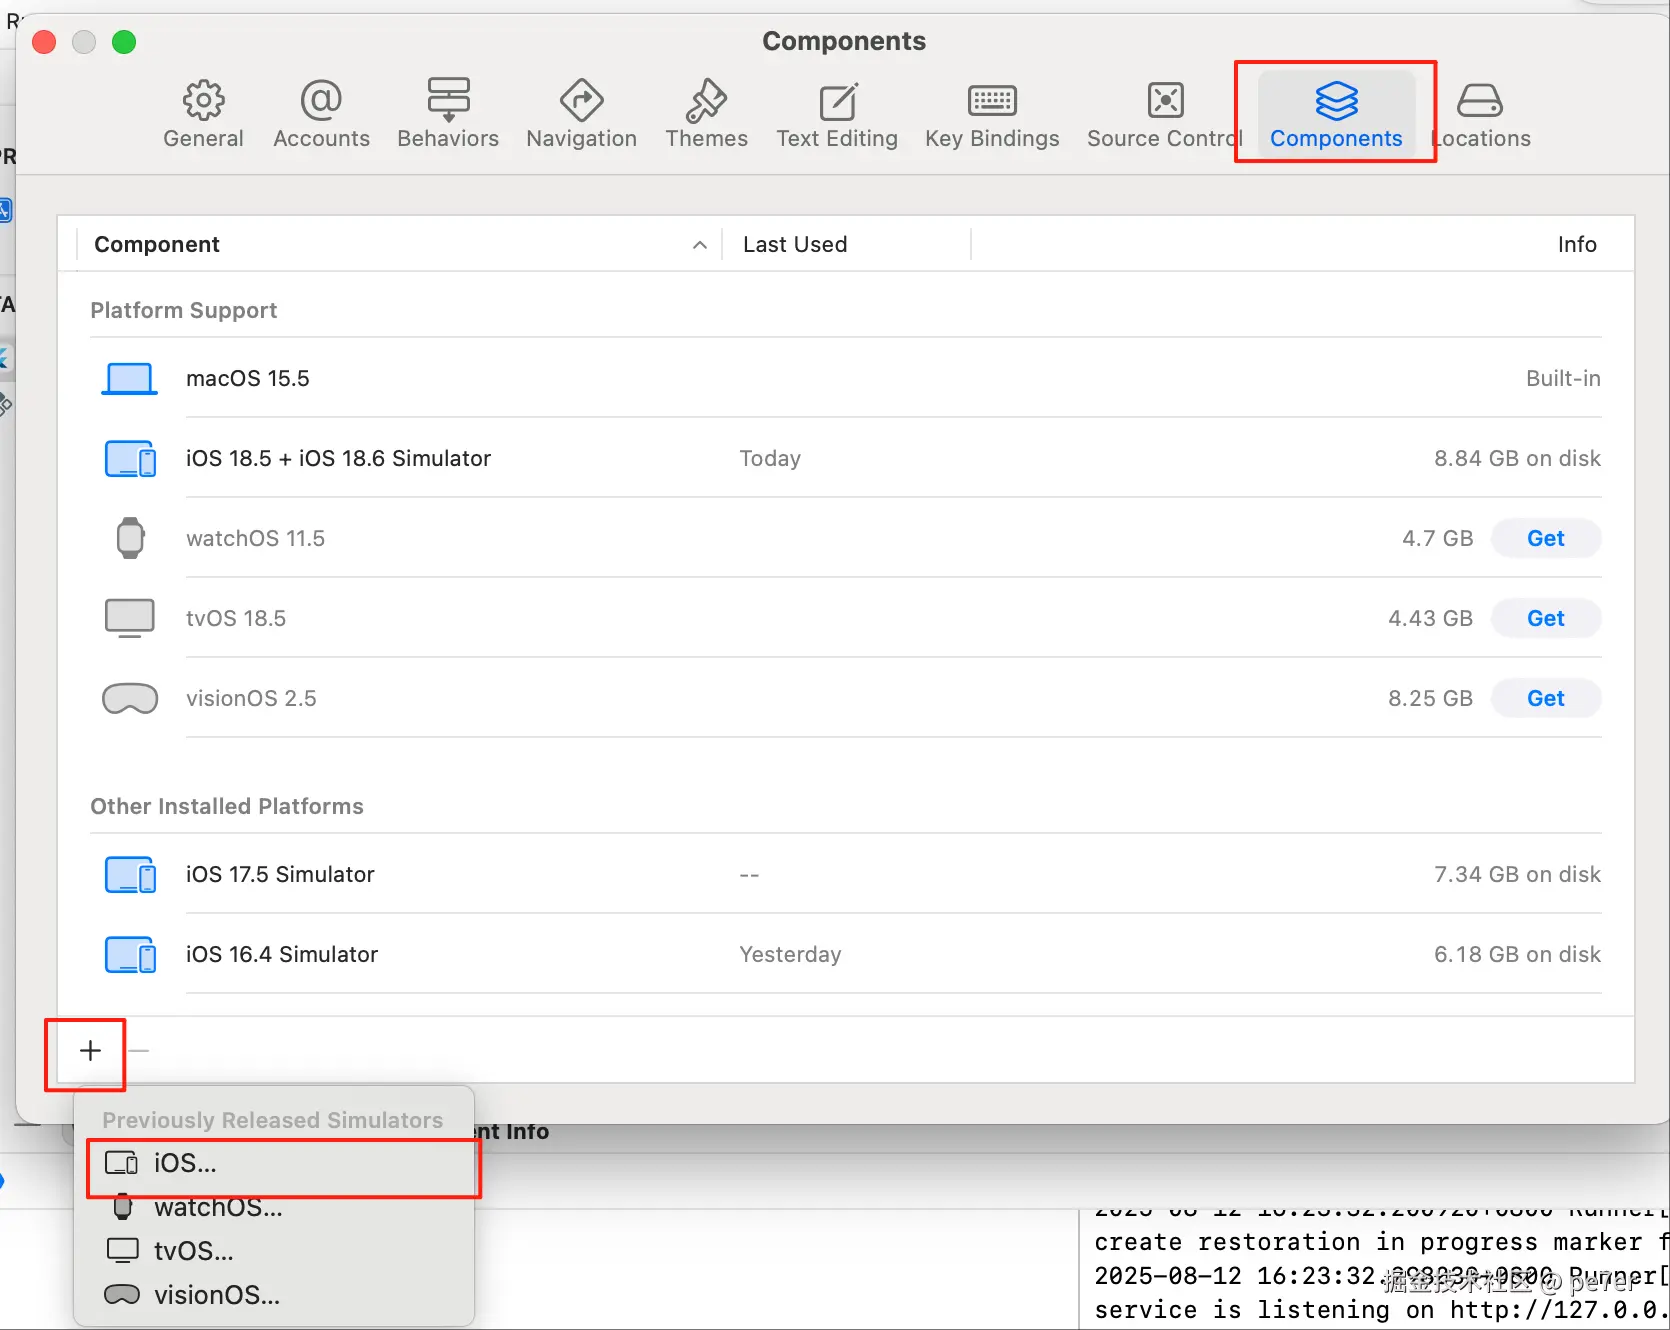This screenshot has width=1670, height=1330.
Task: Select the Components tab
Action: point(1336,114)
